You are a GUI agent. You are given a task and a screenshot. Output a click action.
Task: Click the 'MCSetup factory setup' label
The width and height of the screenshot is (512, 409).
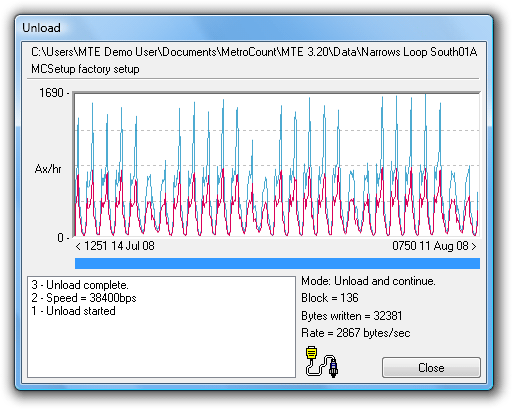(x=85, y=69)
